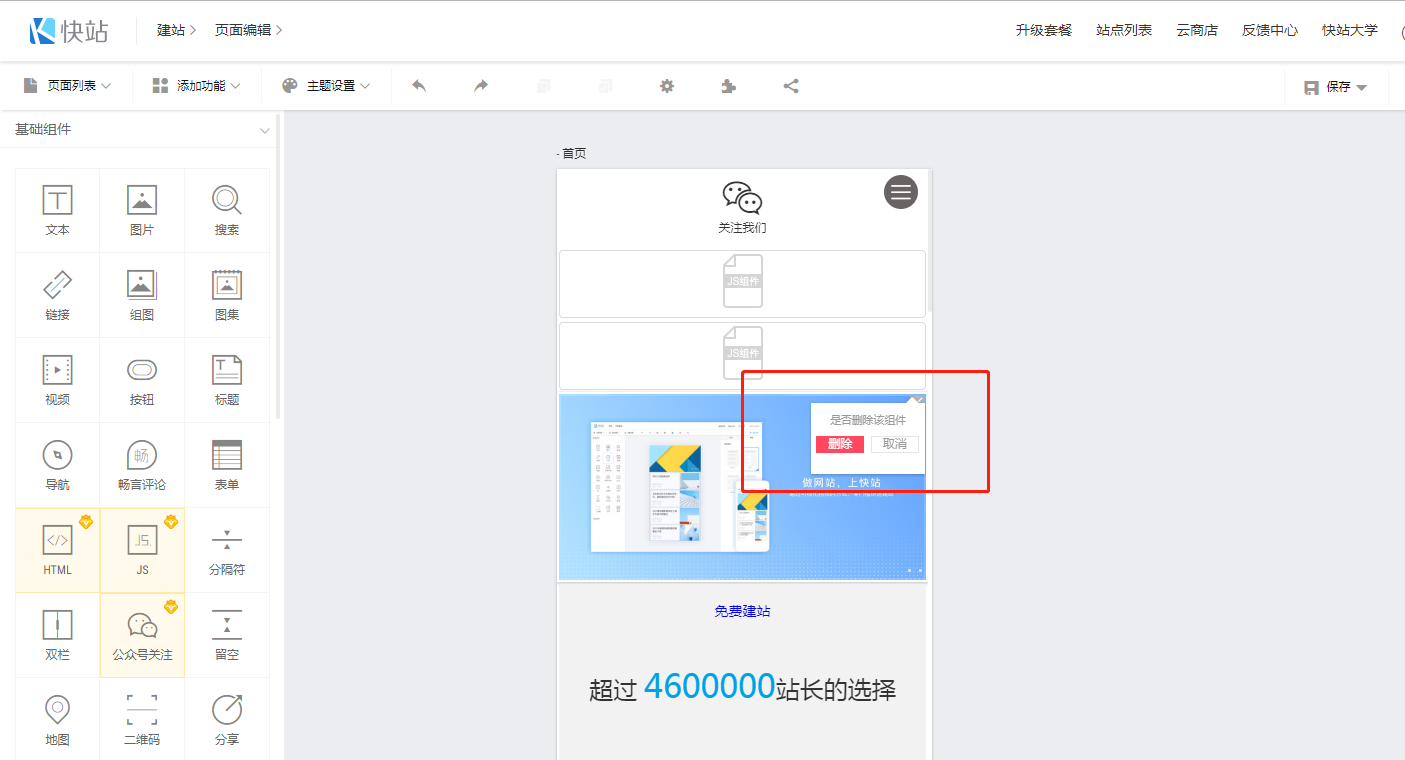Expand the 主题设置 dropdown
Viewport: 1405px width, 760px height.
[x=326, y=86]
